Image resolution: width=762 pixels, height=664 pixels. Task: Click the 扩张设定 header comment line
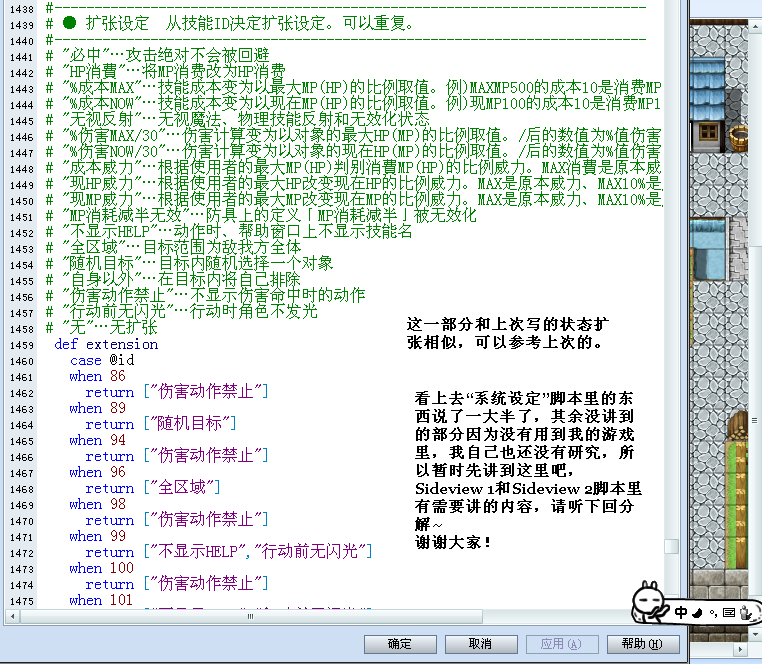coord(230,24)
